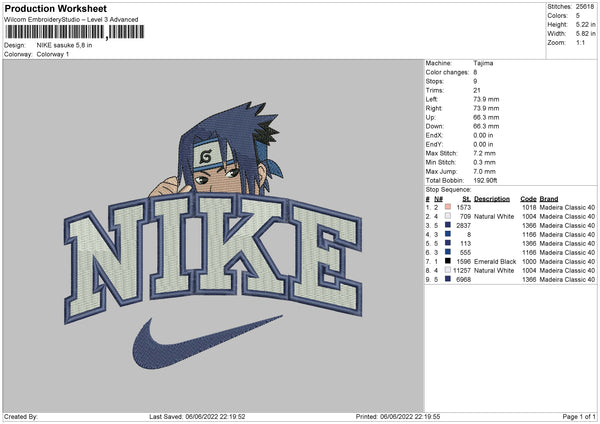The image size is (600, 424).
Task: Click the Machine value 'Tajima'
Action: 483,63
